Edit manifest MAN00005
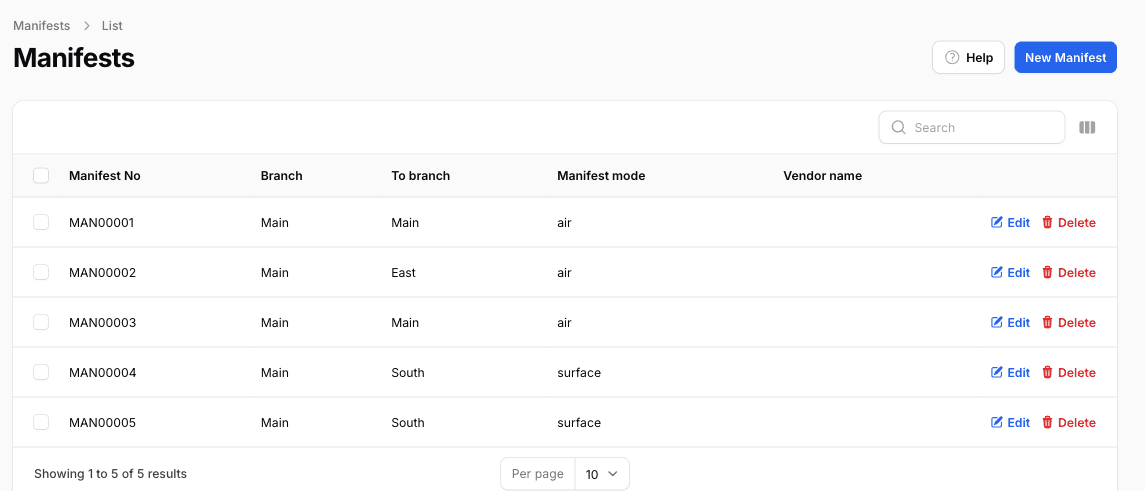Viewport: 1145px width, 491px height. 1010,422
